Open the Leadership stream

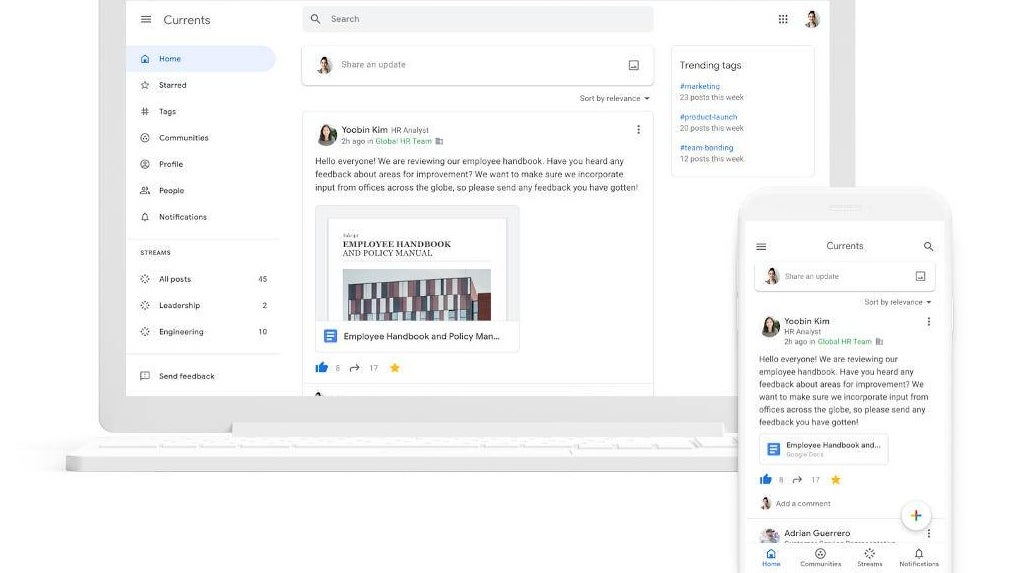tap(203, 305)
